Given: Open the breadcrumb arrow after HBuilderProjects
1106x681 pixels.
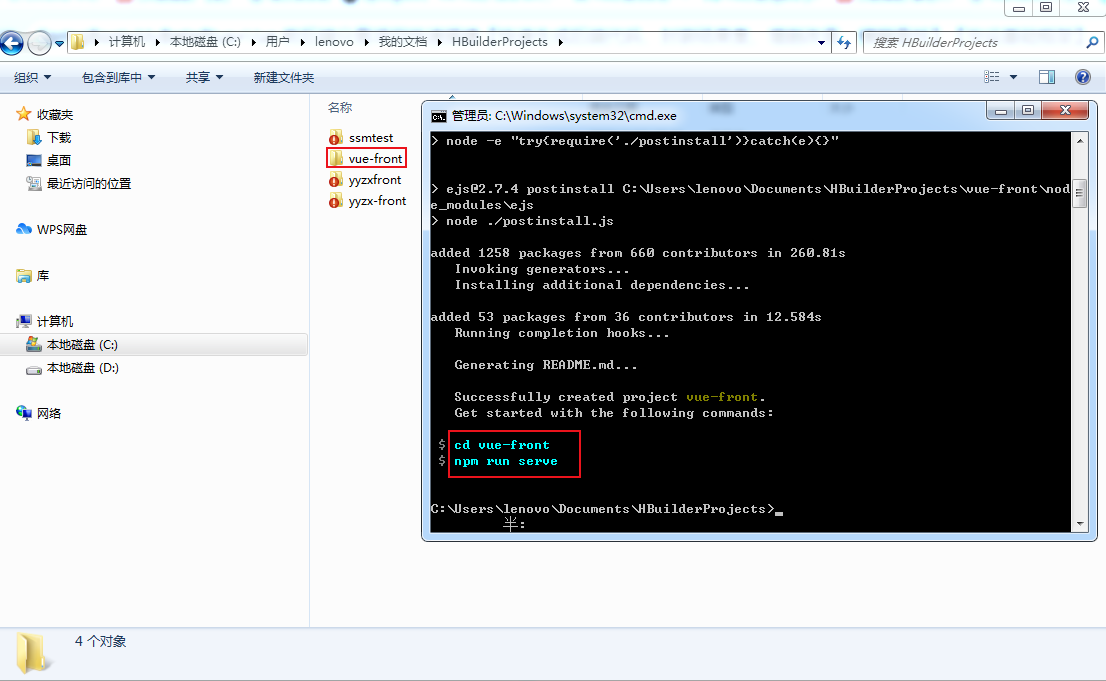Looking at the screenshot, I should 562,42.
